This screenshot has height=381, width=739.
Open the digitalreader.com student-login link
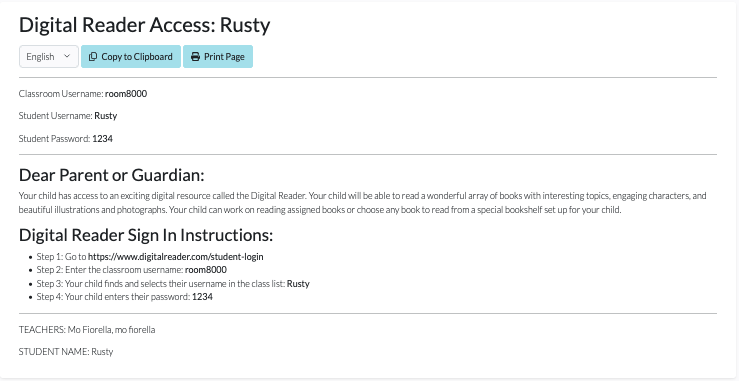coord(176,257)
